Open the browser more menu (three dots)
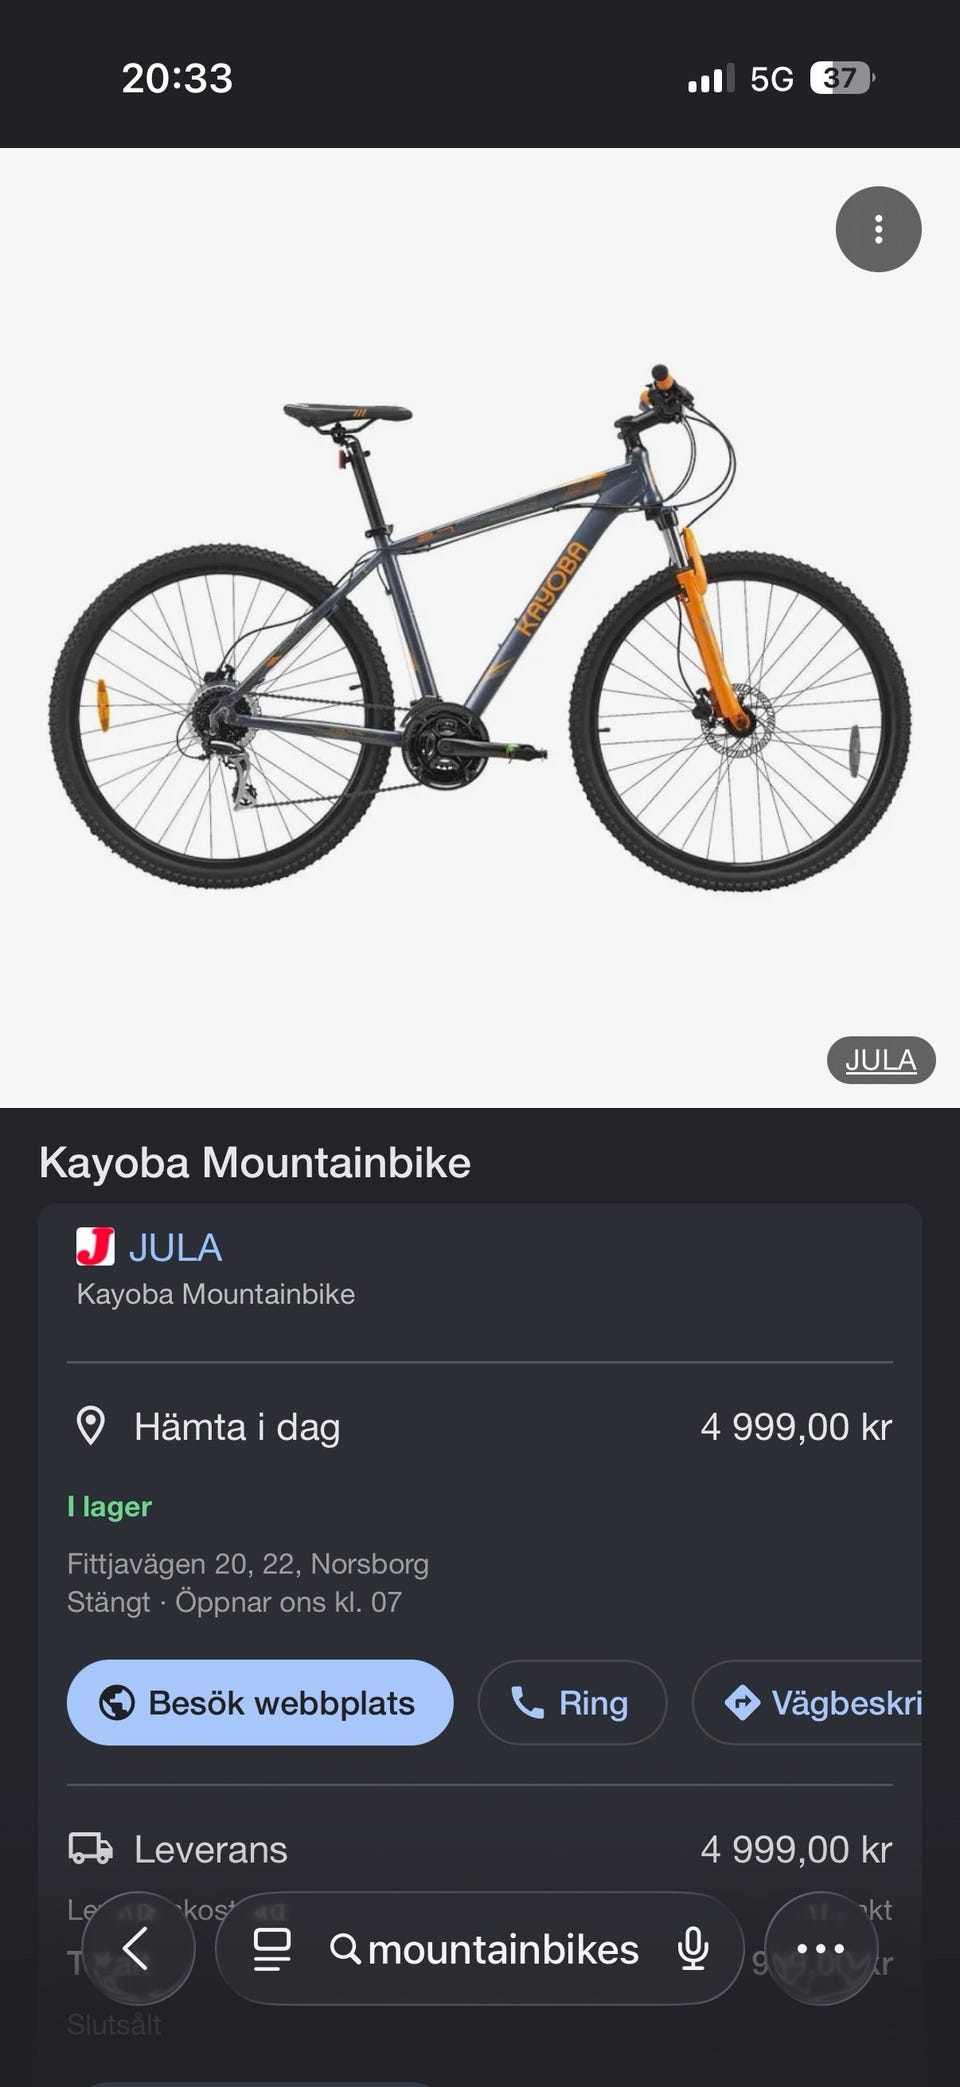The height and width of the screenshot is (2087, 960). 821,1948
